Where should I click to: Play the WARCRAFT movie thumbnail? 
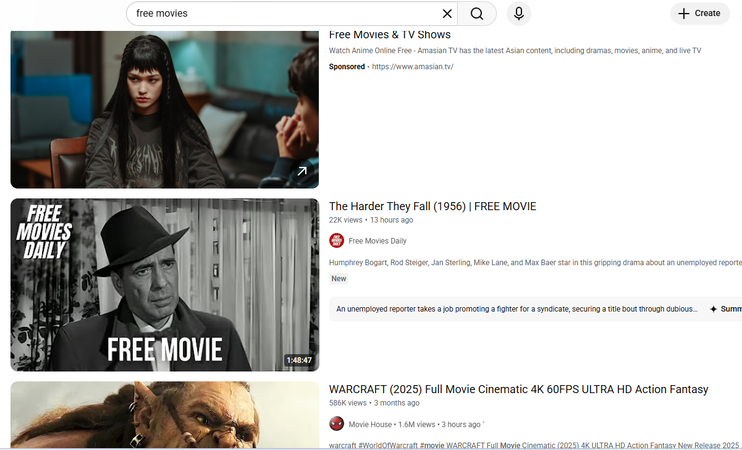(165, 415)
